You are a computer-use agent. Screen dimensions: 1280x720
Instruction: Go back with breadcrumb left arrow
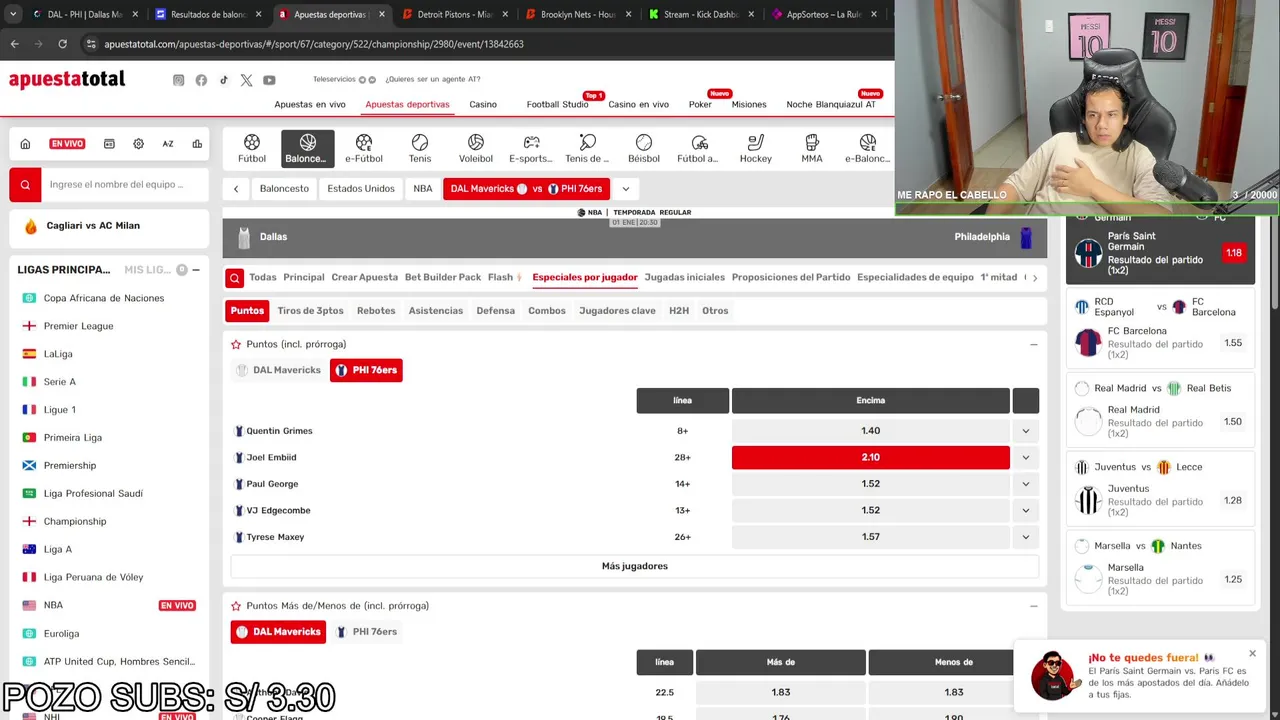236,189
